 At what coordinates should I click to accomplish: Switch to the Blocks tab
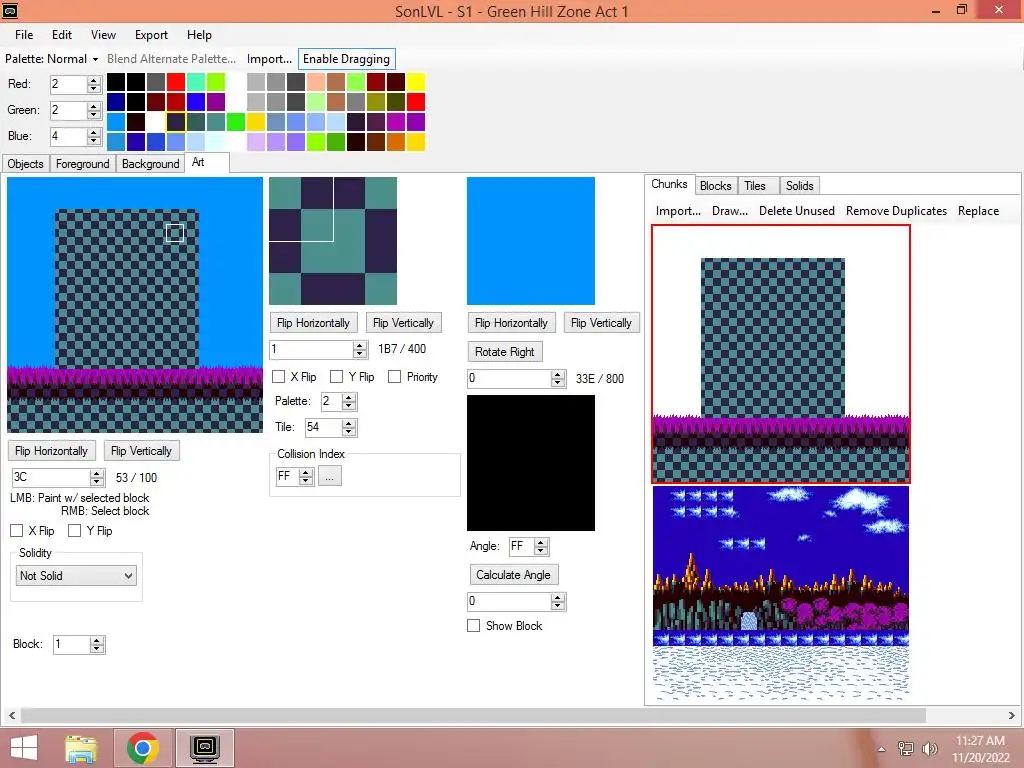pos(715,185)
